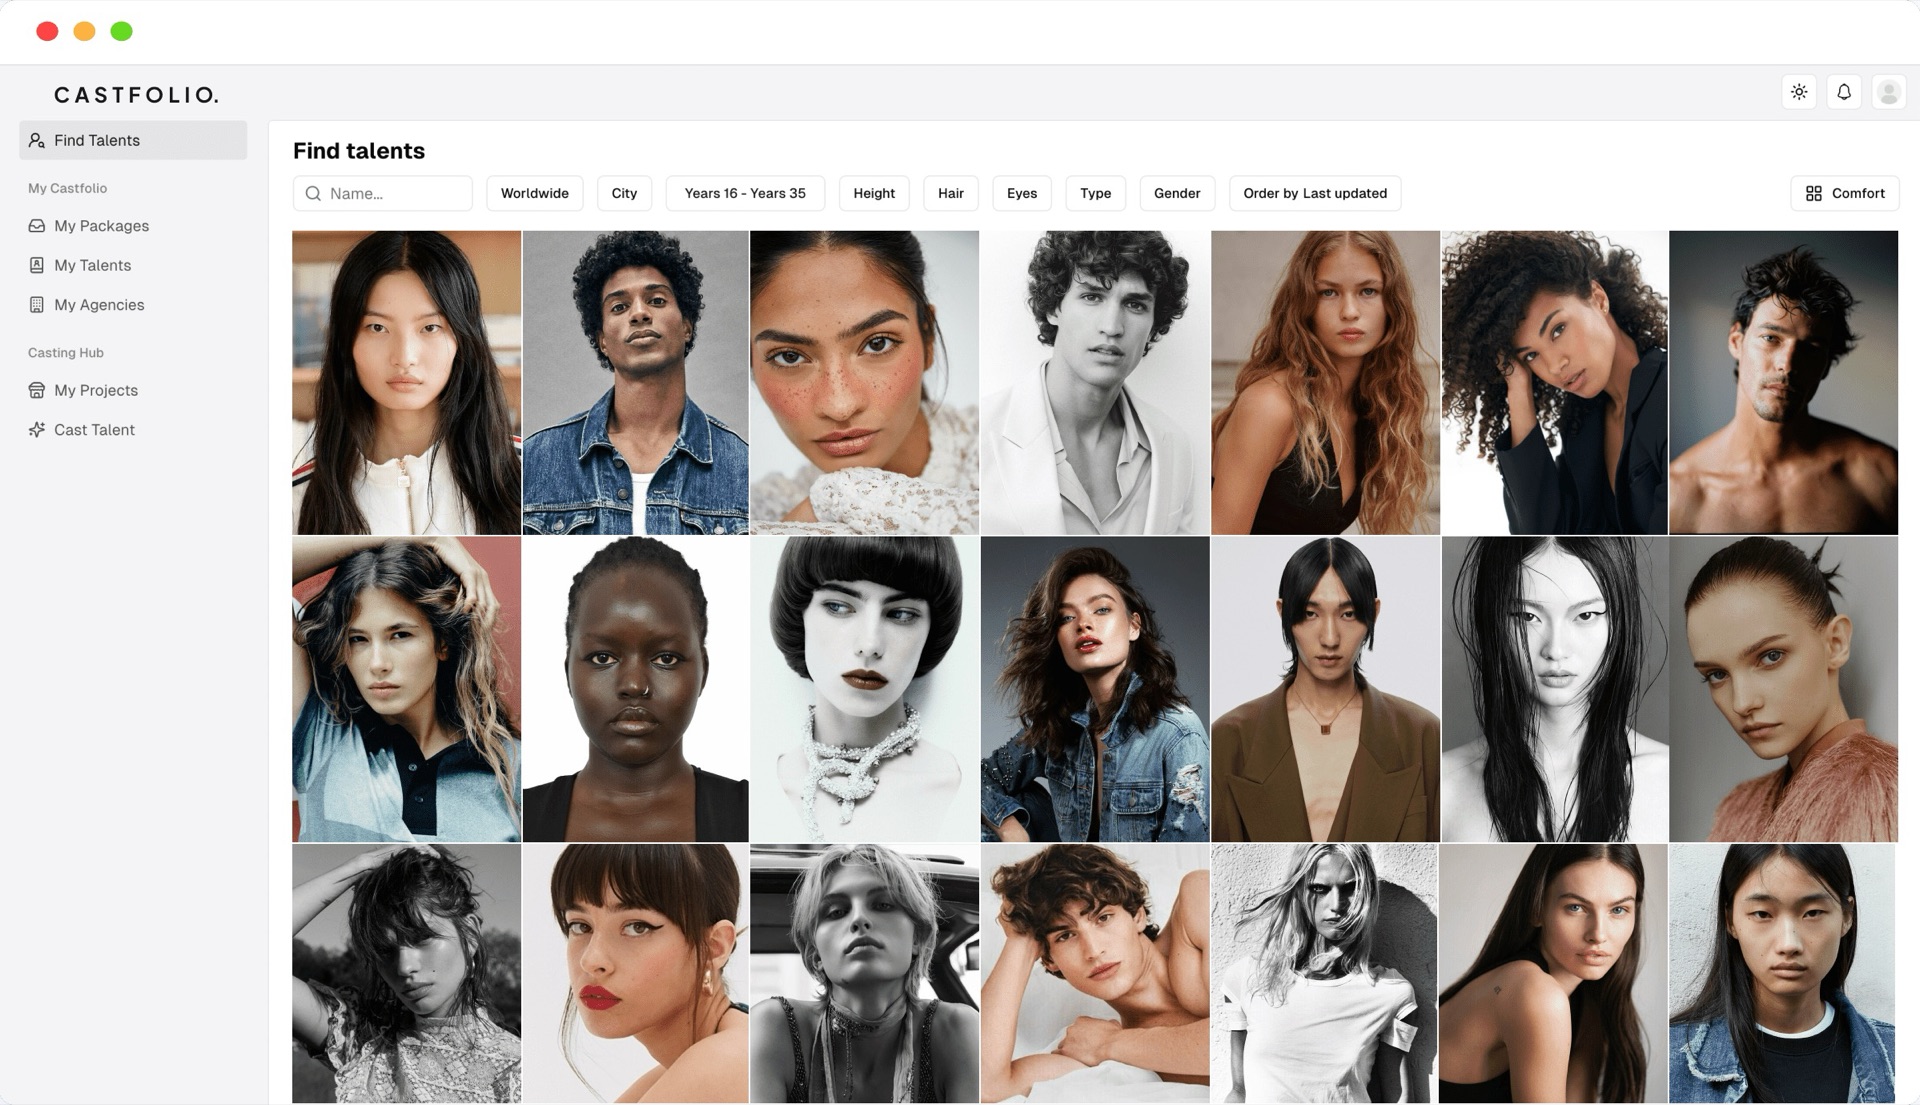Screen dimensions: 1920x1105
Task: Open the Worldwide location filter
Action: click(535, 193)
